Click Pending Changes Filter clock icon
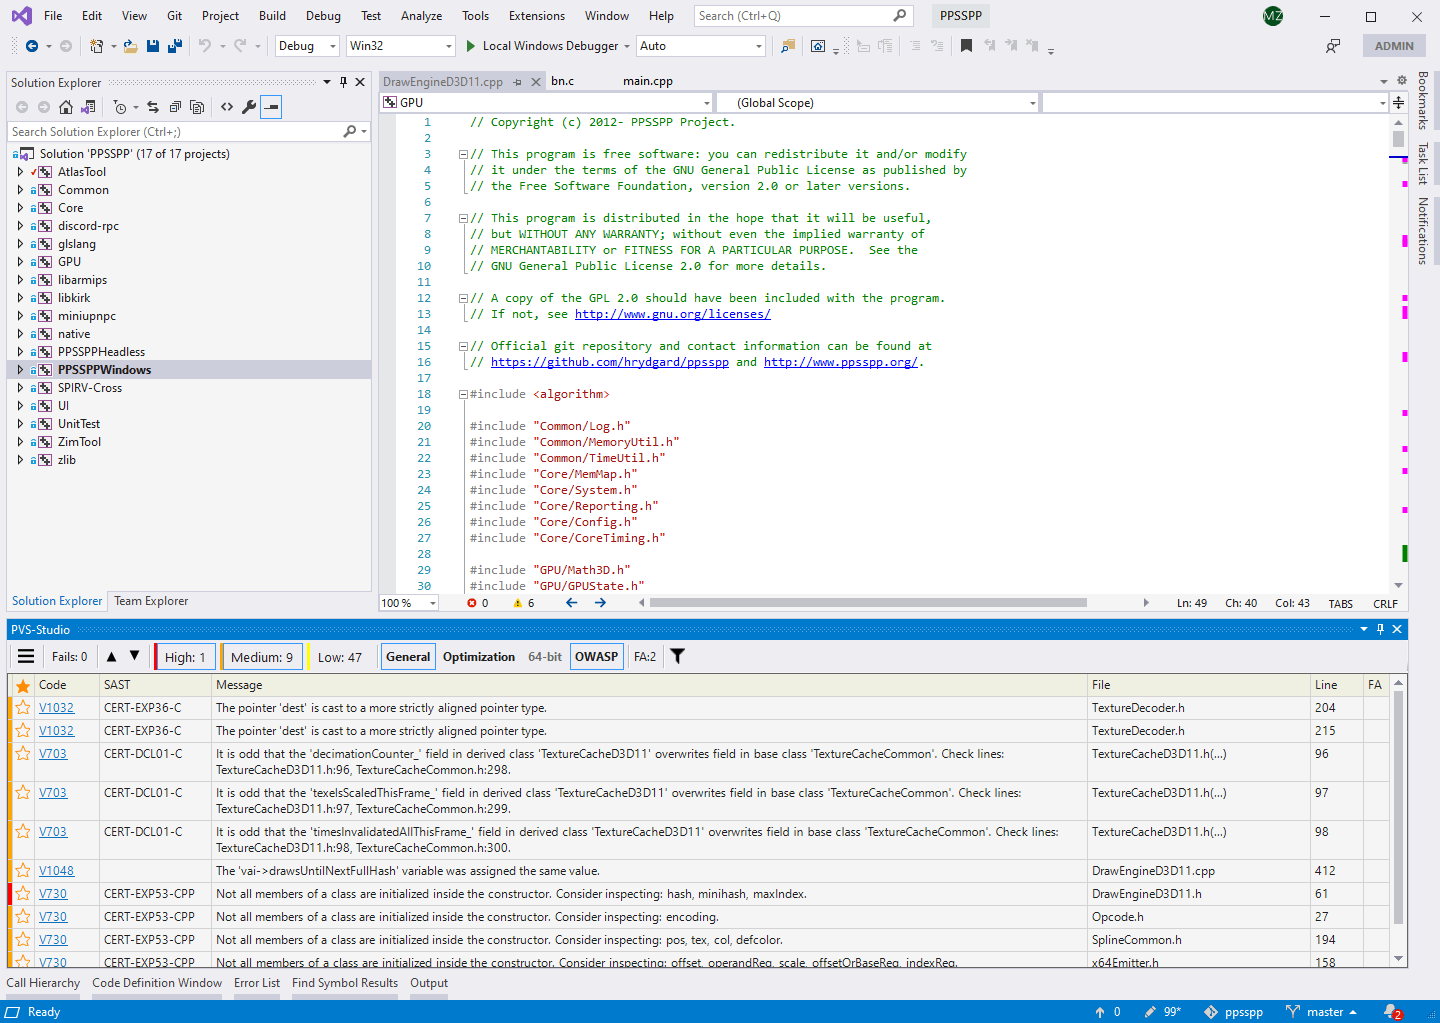Screen dimensions: 1440x1023 tap(121, 107)
